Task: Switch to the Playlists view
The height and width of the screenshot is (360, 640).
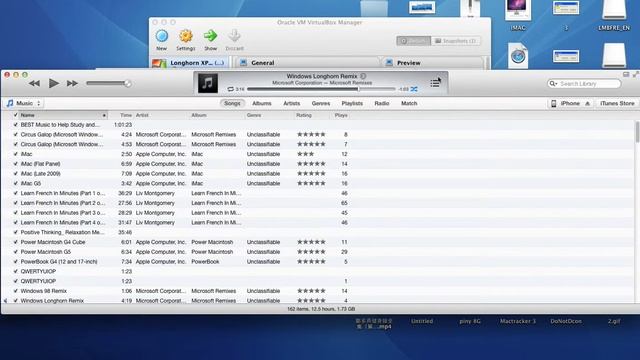Action: pyautogui.click(x=352, y=103)
